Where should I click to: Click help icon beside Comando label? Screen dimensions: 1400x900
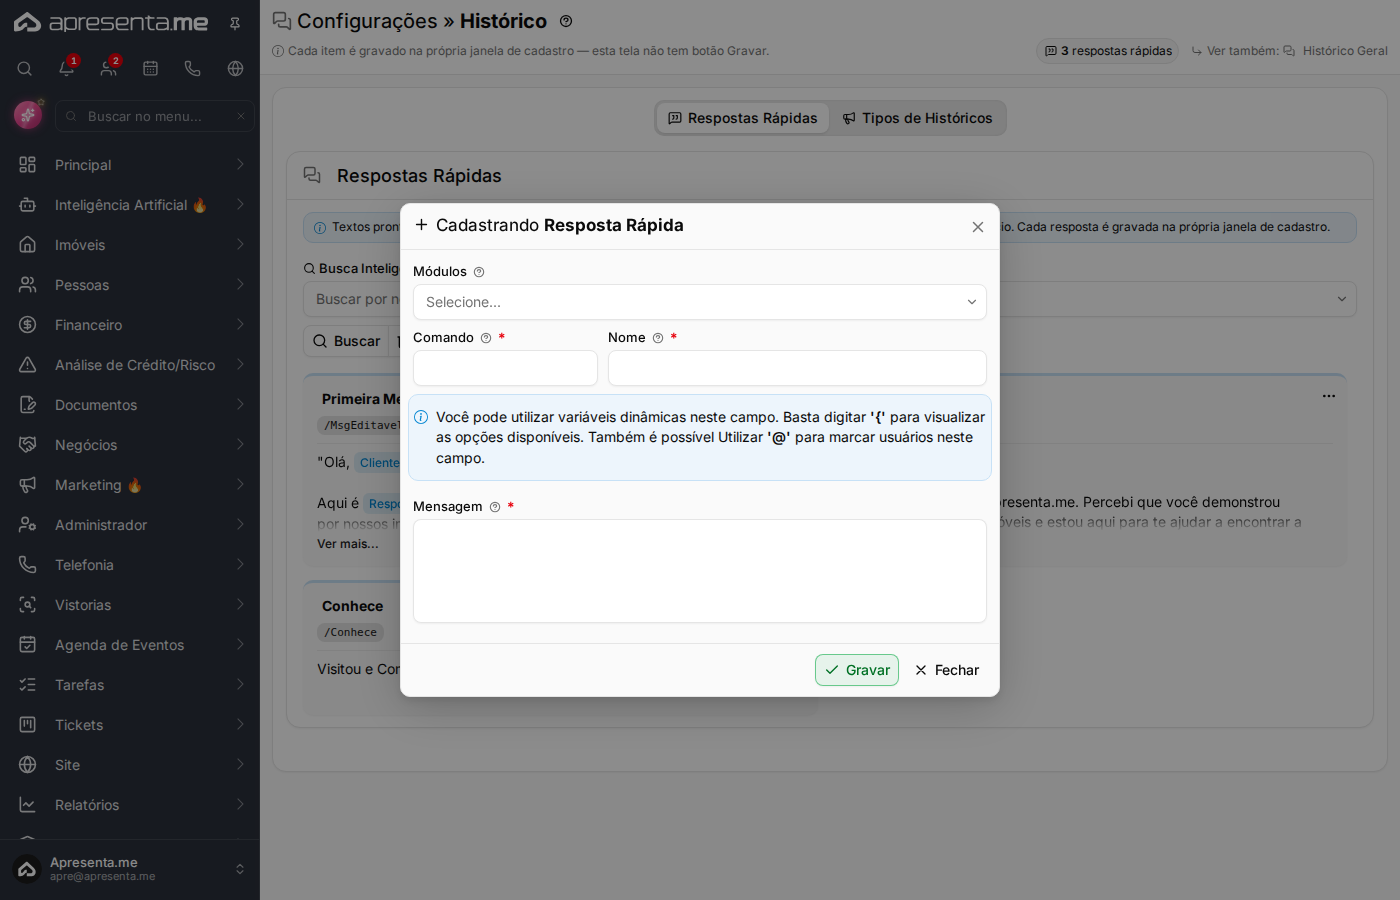486,338
